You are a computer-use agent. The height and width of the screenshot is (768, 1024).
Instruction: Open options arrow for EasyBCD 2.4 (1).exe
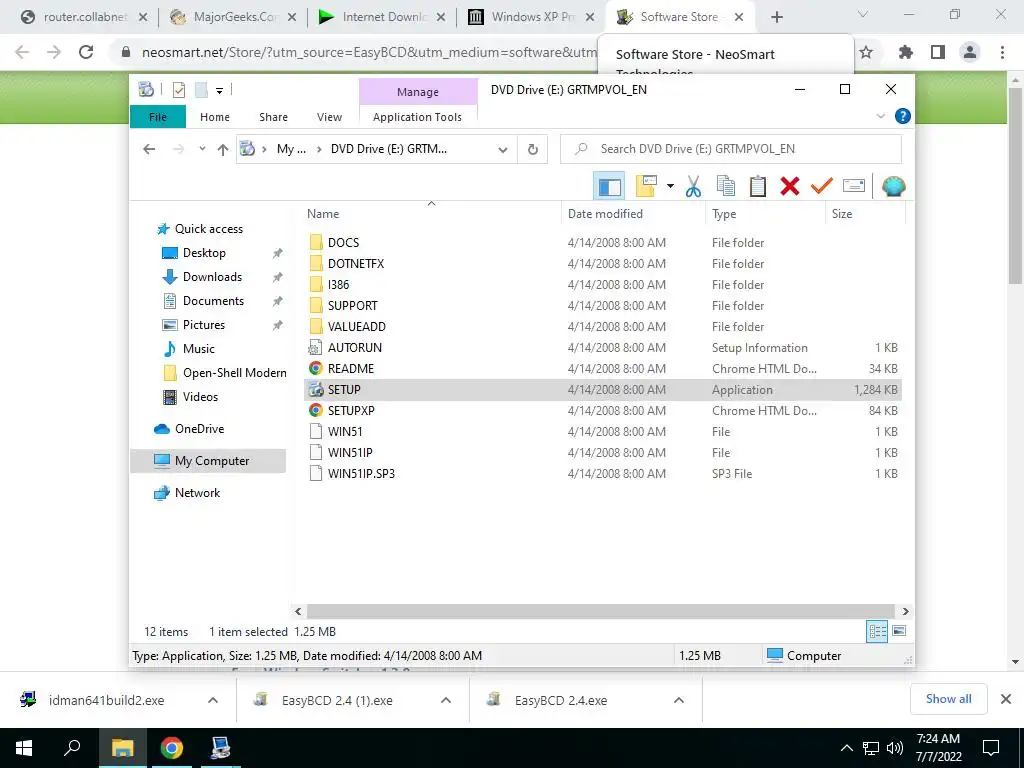click(x=446, y=700)
